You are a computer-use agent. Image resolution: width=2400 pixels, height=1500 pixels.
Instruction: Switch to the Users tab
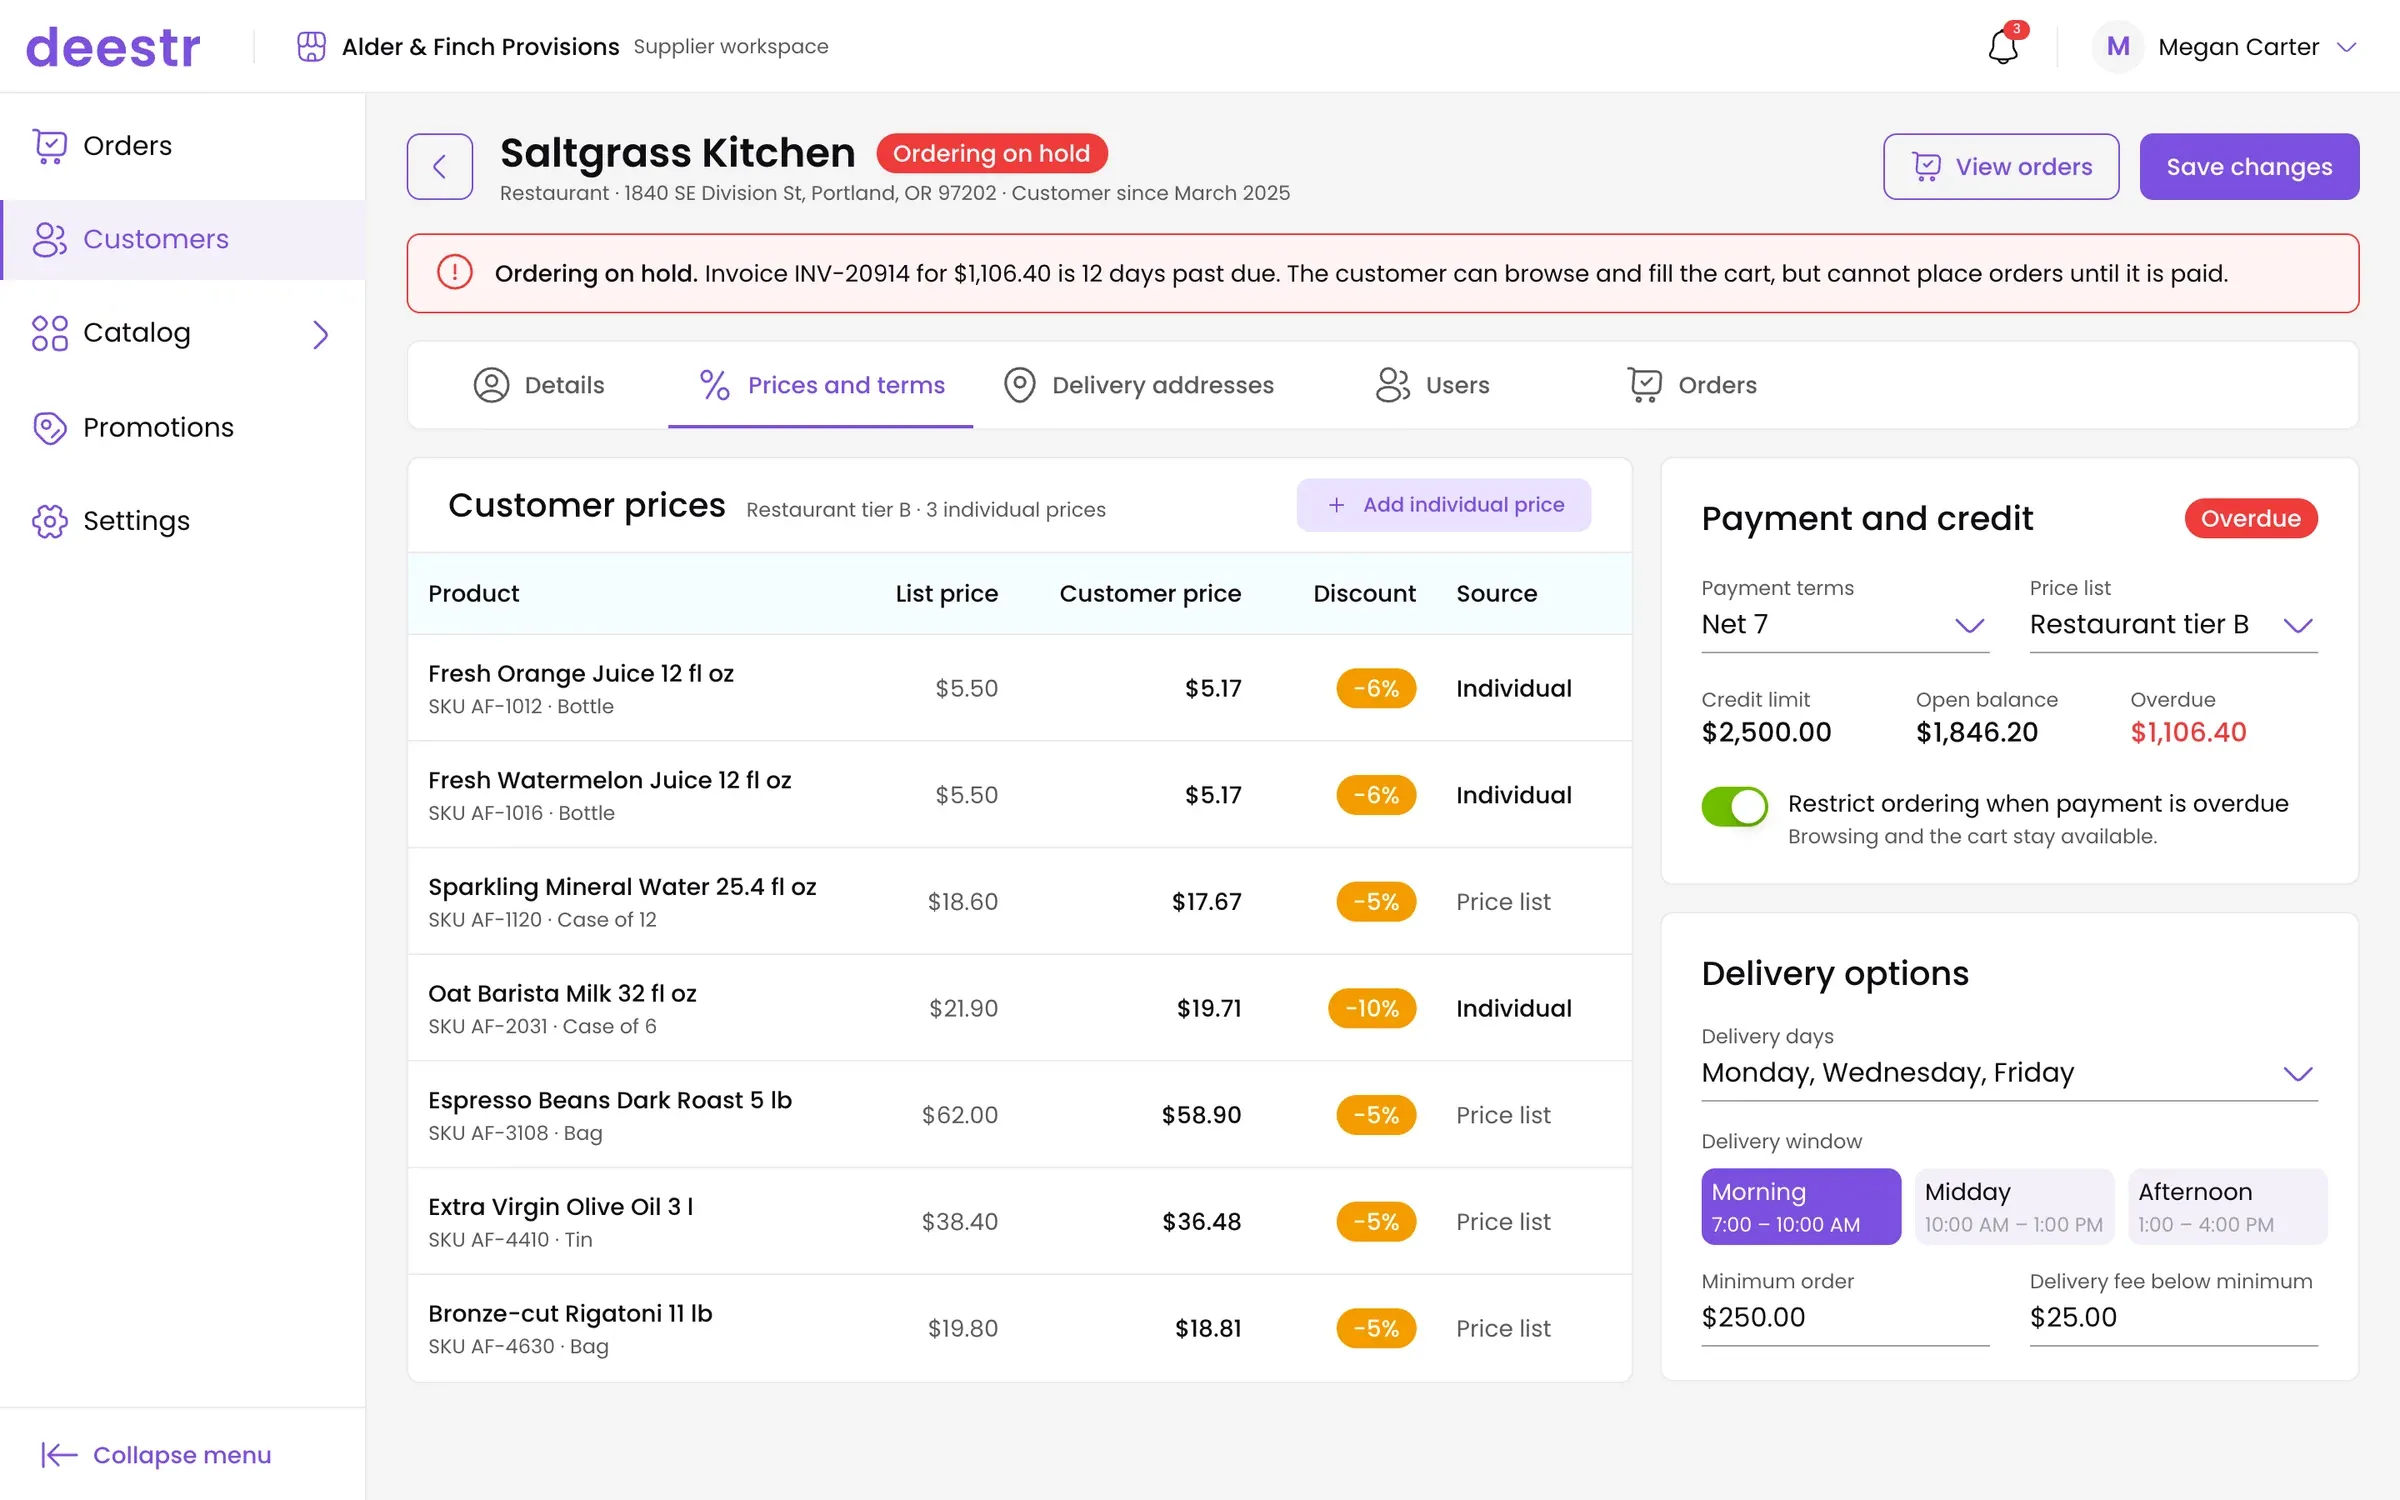pyautogui.click(x=1432, y=385)
